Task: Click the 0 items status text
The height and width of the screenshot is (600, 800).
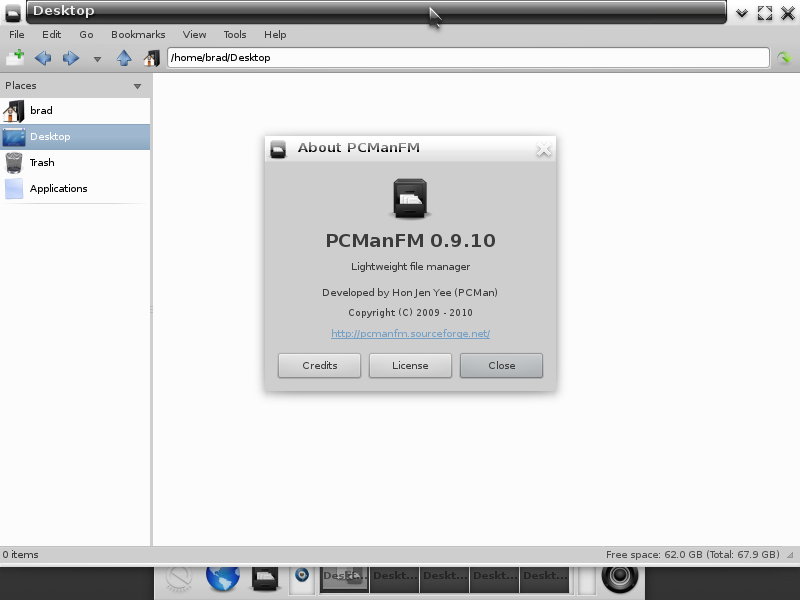Action: click(20, 554)
